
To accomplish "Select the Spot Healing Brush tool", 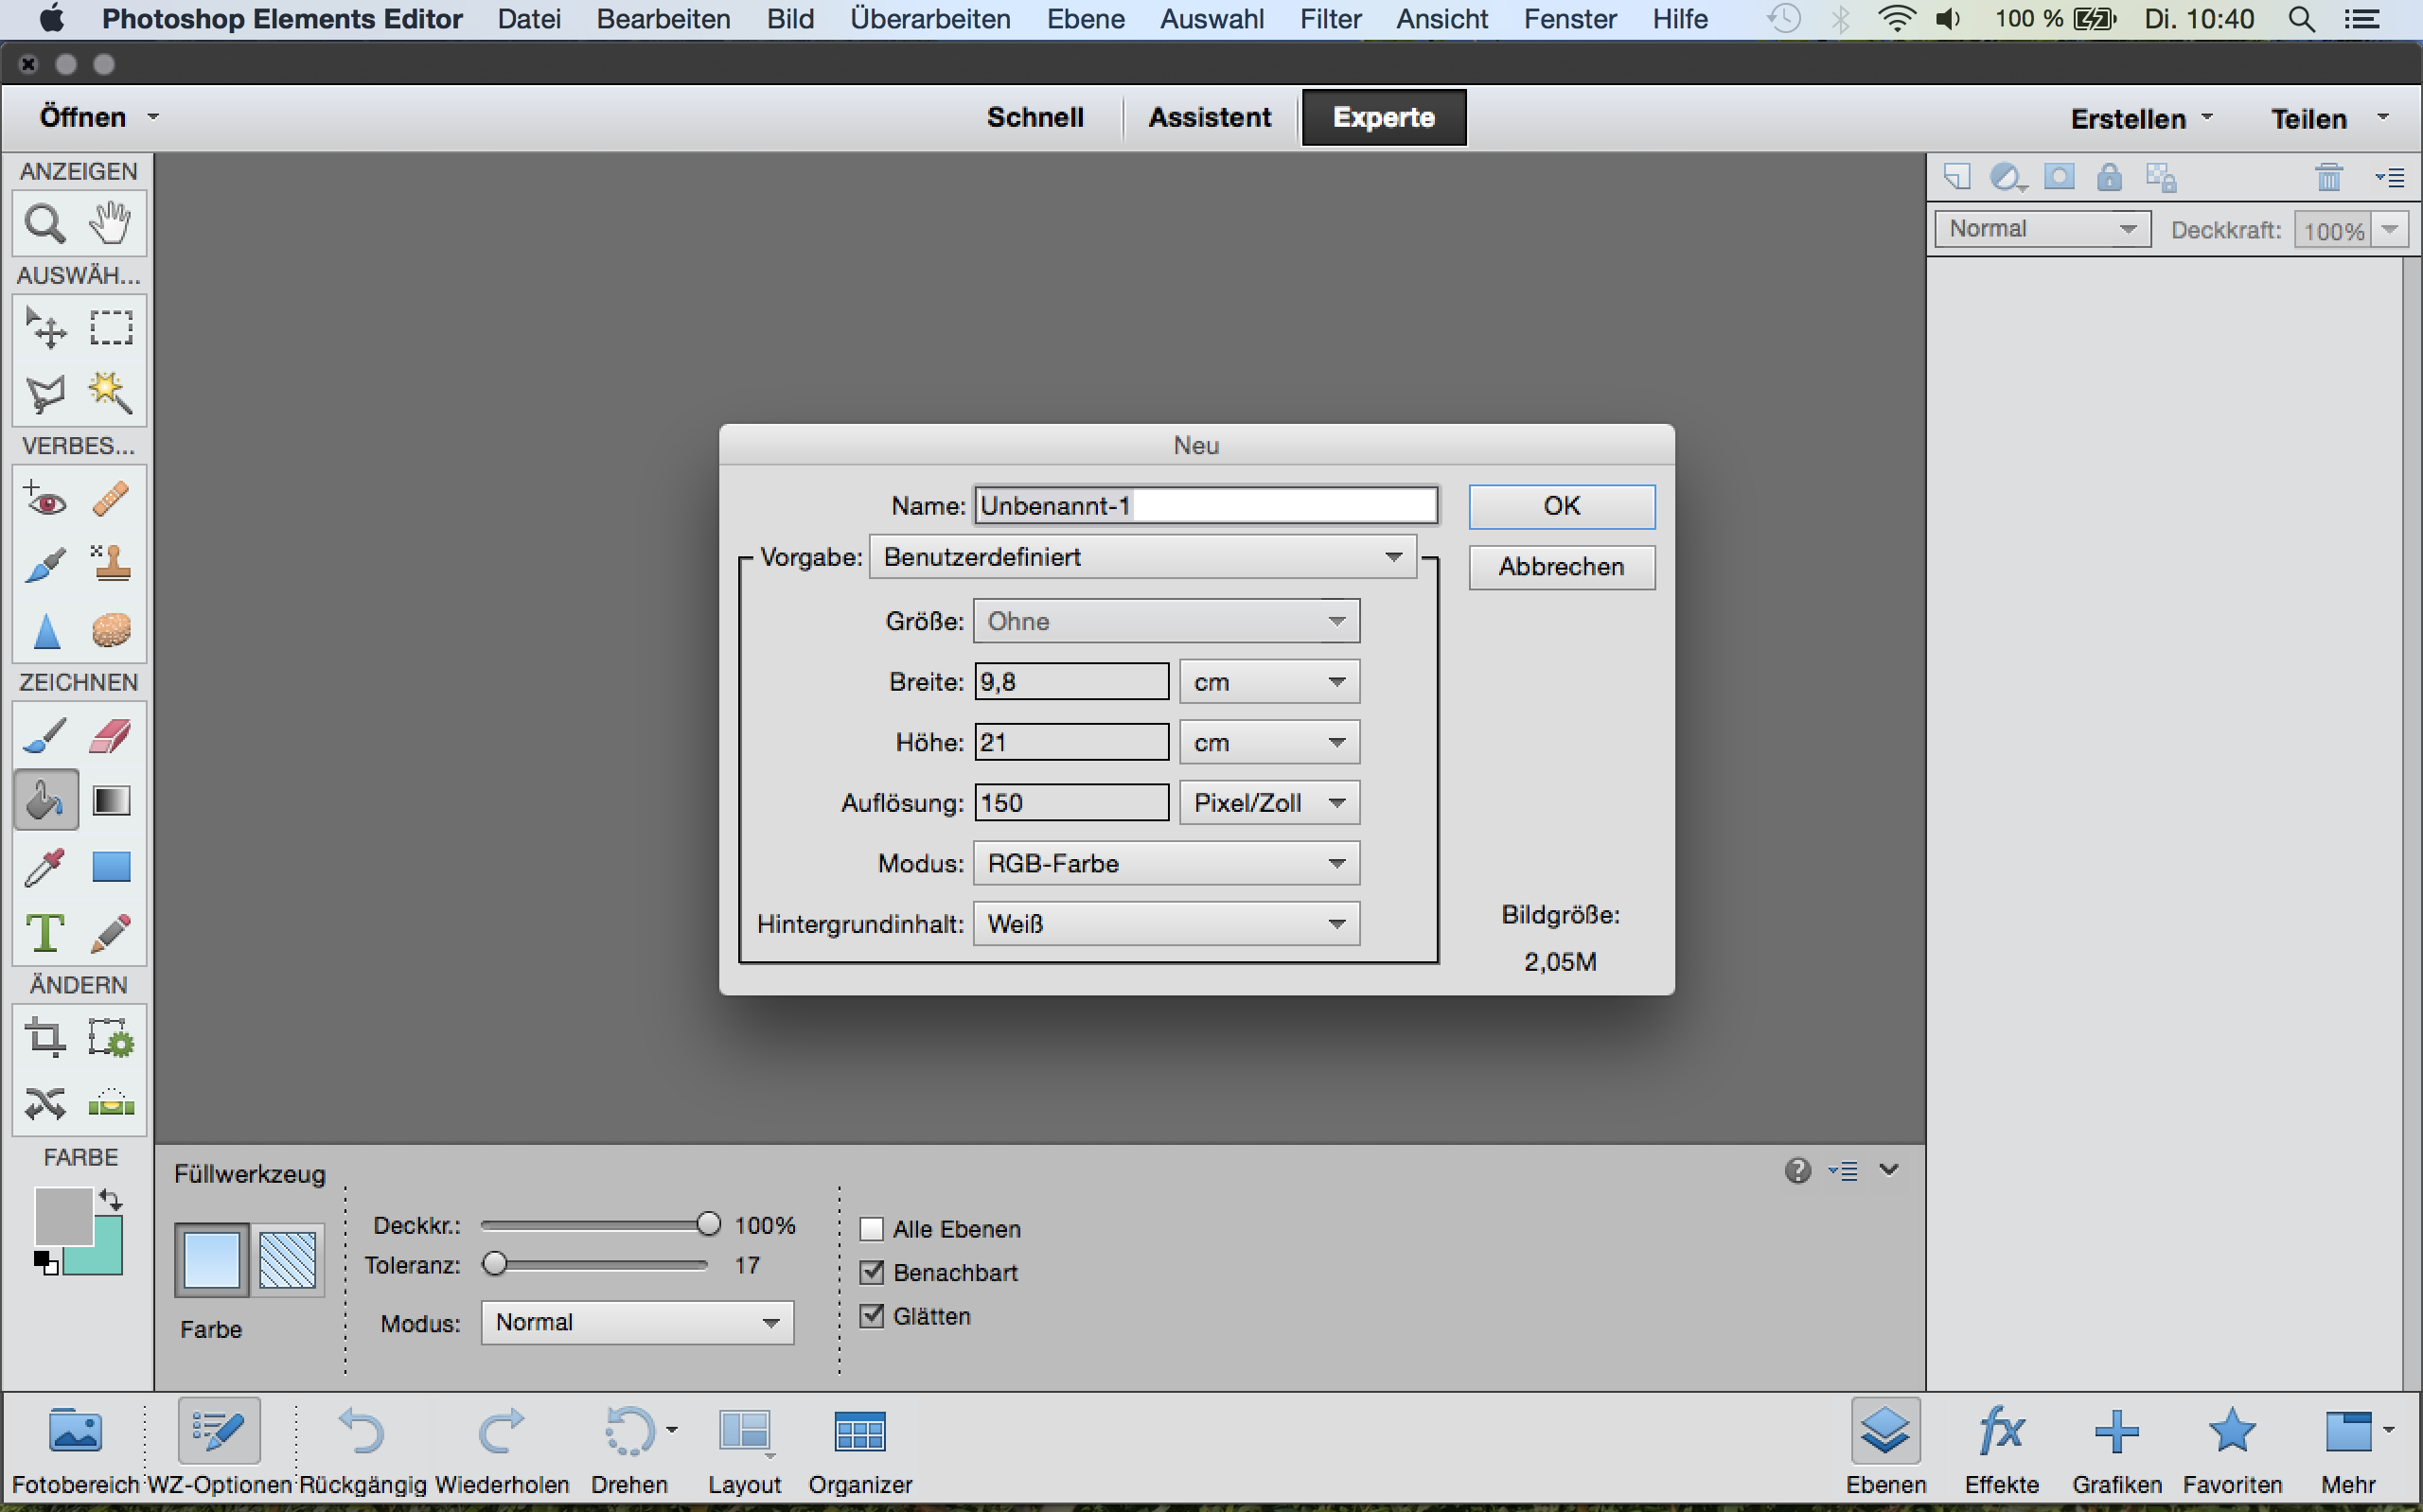I will (111, 499).
